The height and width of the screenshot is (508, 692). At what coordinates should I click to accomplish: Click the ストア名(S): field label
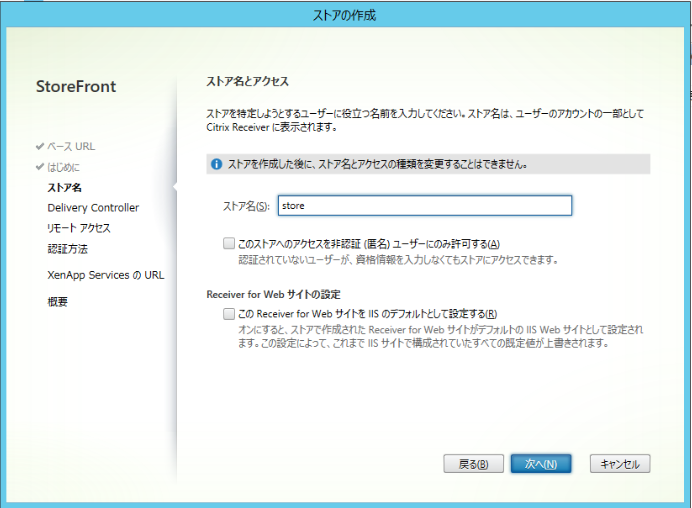(246, 206)
